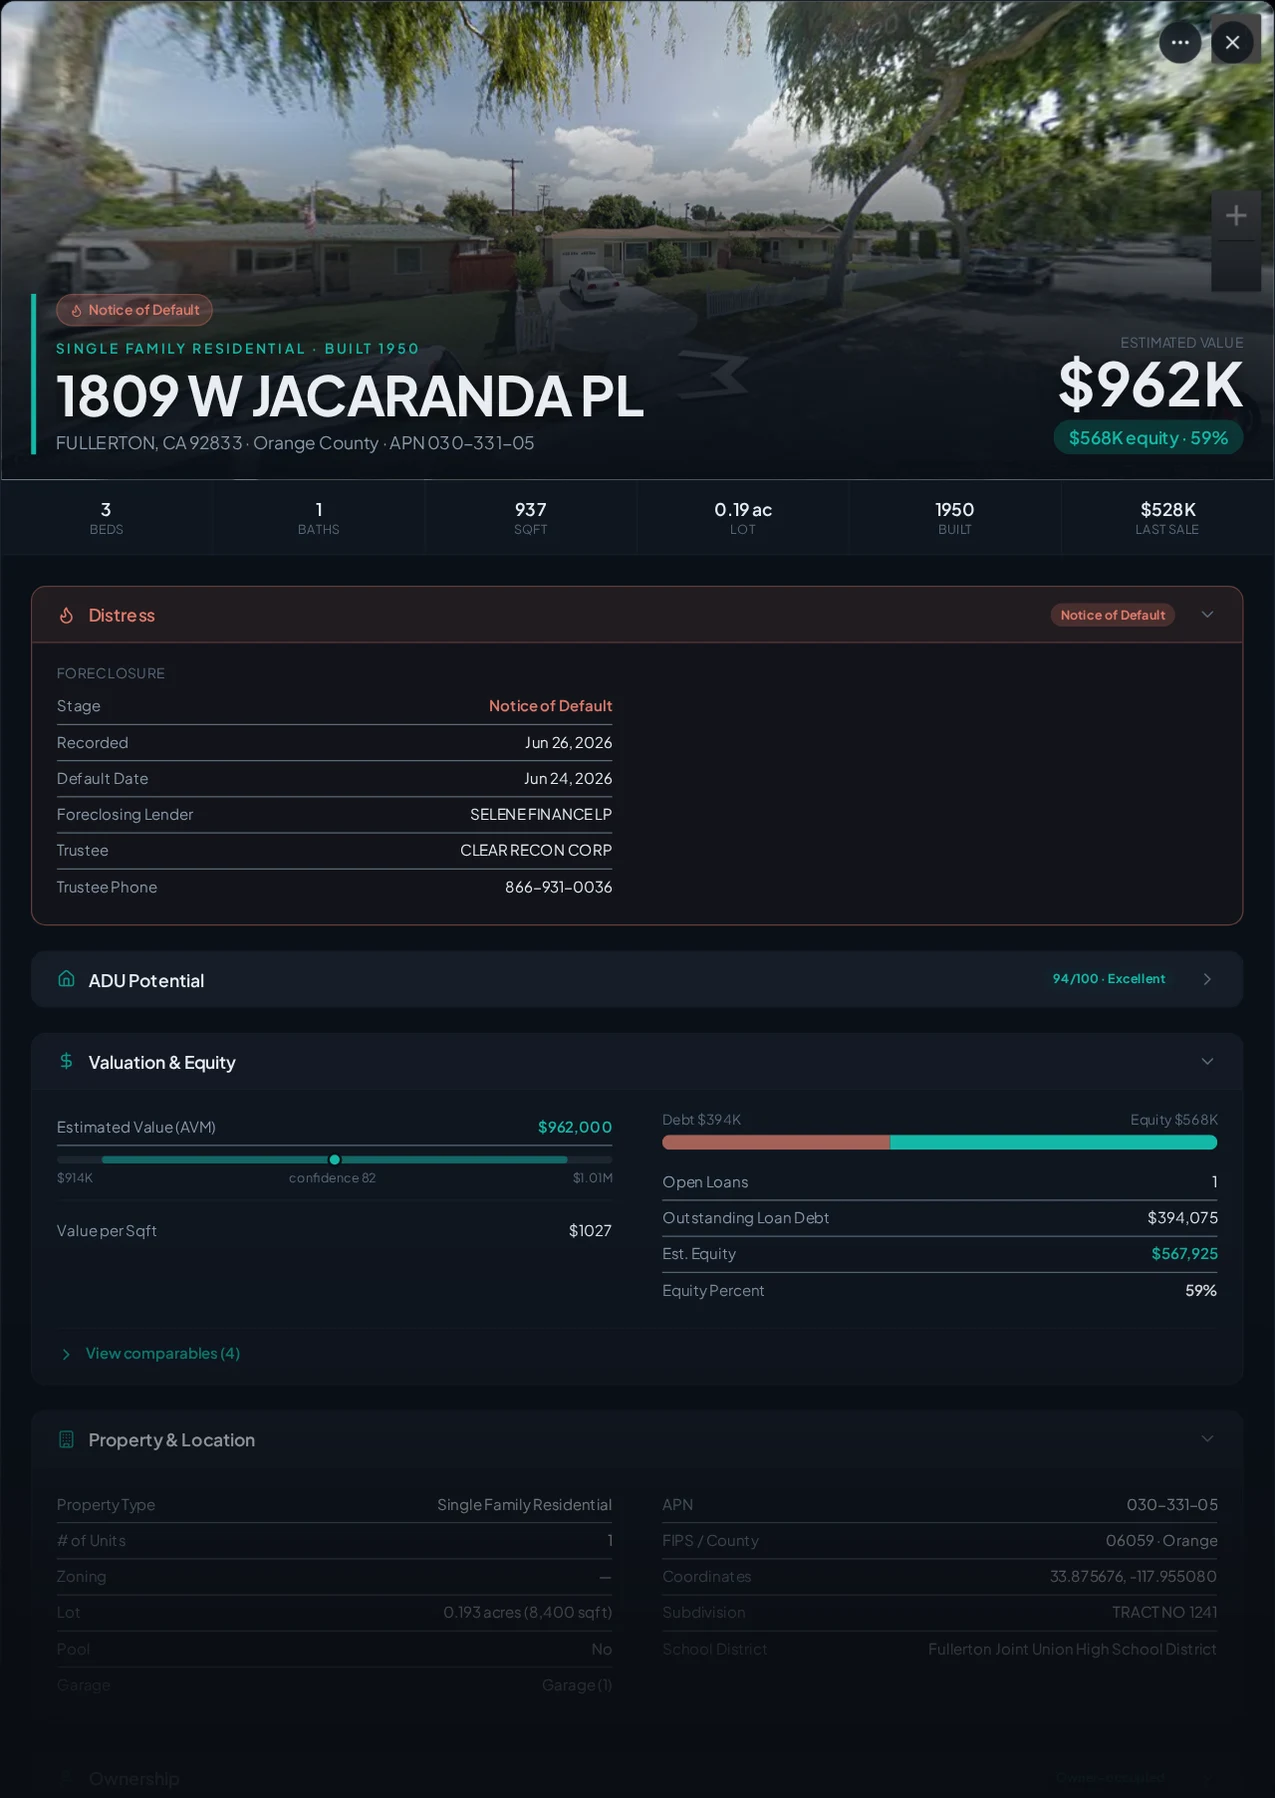Click FIPS / County value 06059 · Orange
Screen dimensions: 1275x1798
click(x=1161, y=1541)
